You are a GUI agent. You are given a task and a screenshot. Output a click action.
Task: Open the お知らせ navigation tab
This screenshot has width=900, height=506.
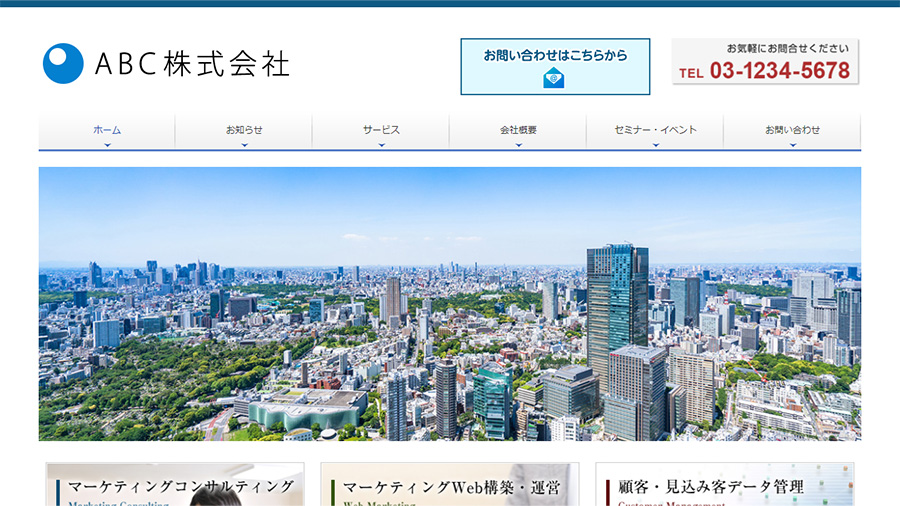pos(244,131)
